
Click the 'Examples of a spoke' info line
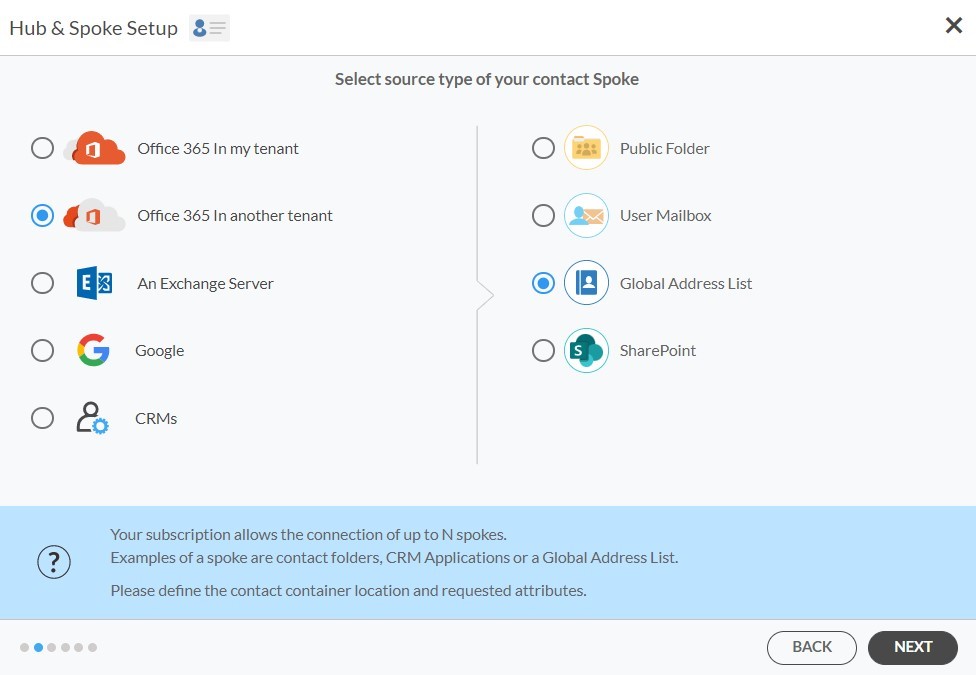tap(394, 557)
